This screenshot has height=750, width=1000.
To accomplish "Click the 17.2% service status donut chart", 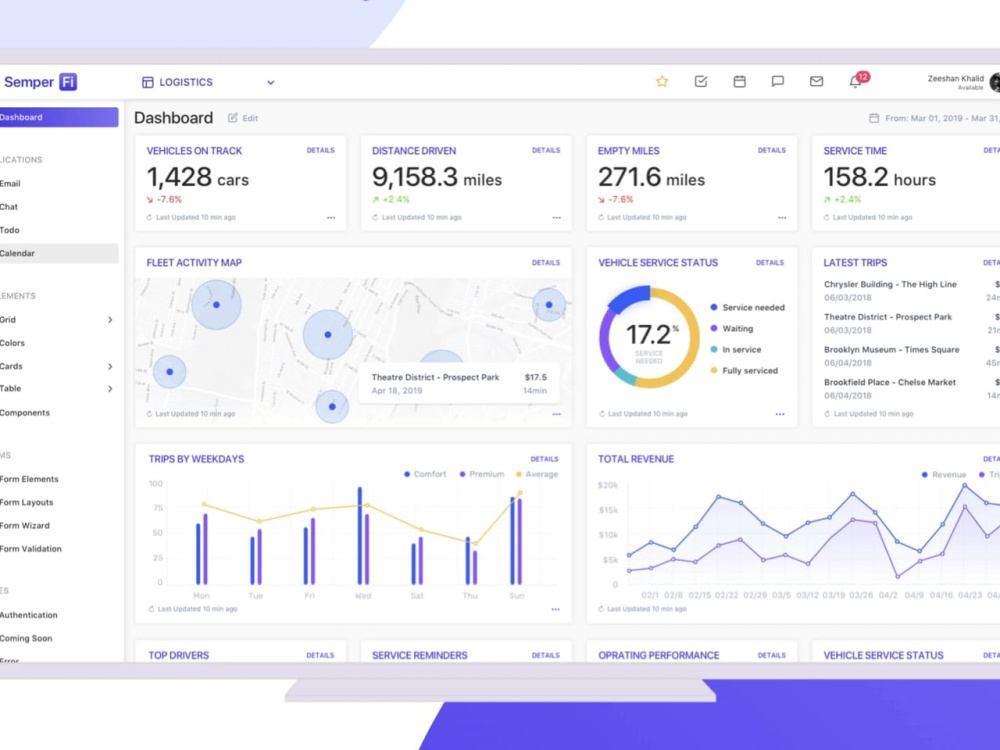I will [649, 337].
